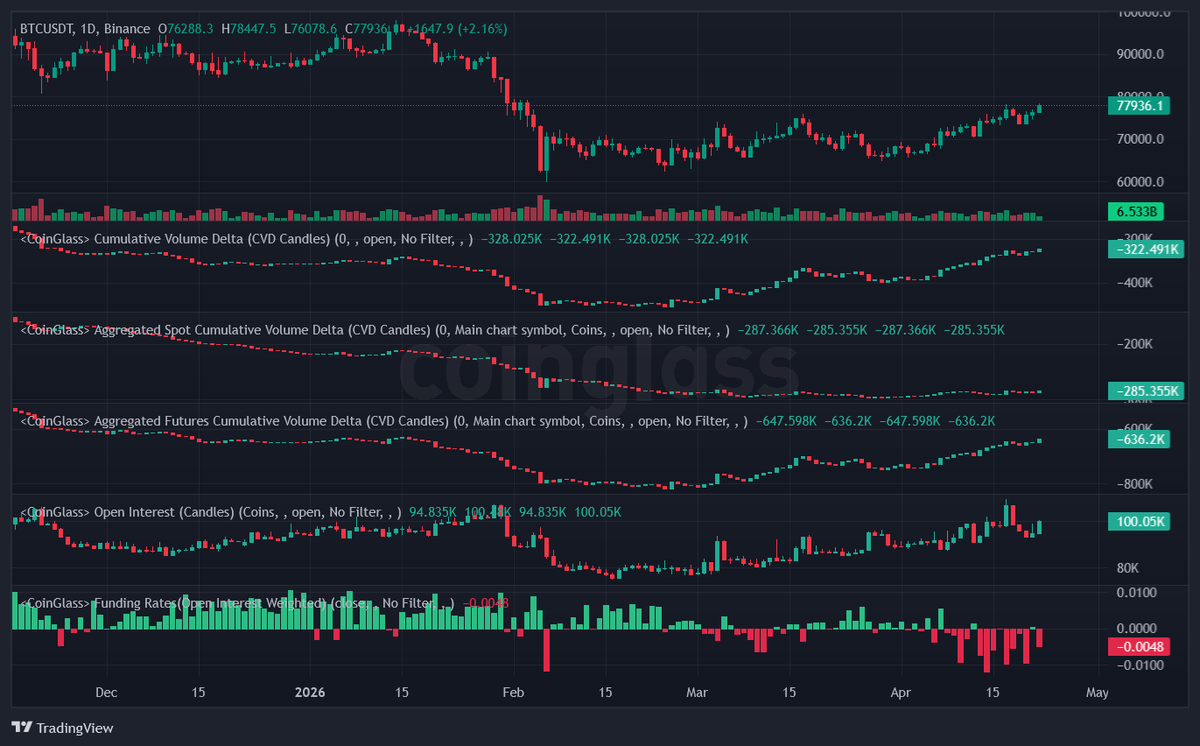Click the -647.598K value in Futures CVD legend
This screenshot has height=746, width=1200.
(x=788, y=421)
